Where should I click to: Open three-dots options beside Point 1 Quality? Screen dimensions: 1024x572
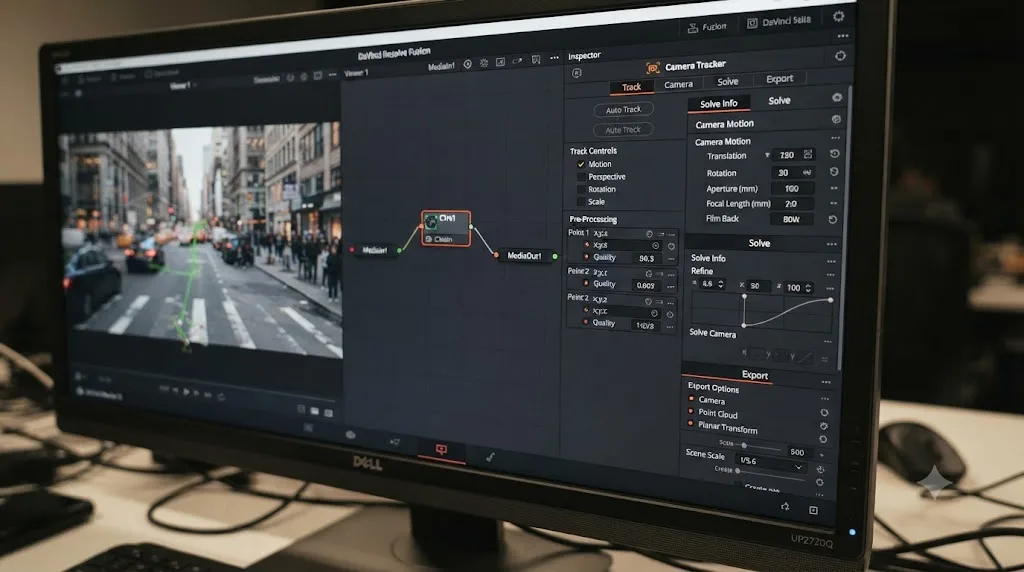click(x=671, y=259)
